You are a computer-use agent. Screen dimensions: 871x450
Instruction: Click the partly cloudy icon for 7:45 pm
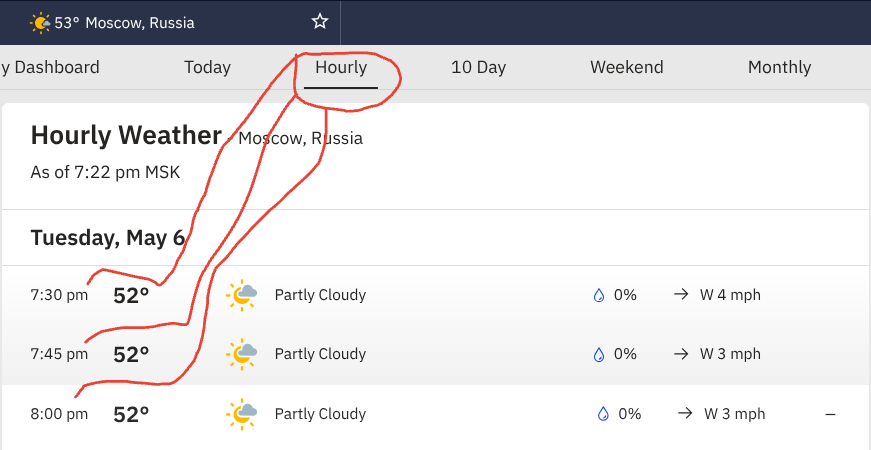coord(242,354)
